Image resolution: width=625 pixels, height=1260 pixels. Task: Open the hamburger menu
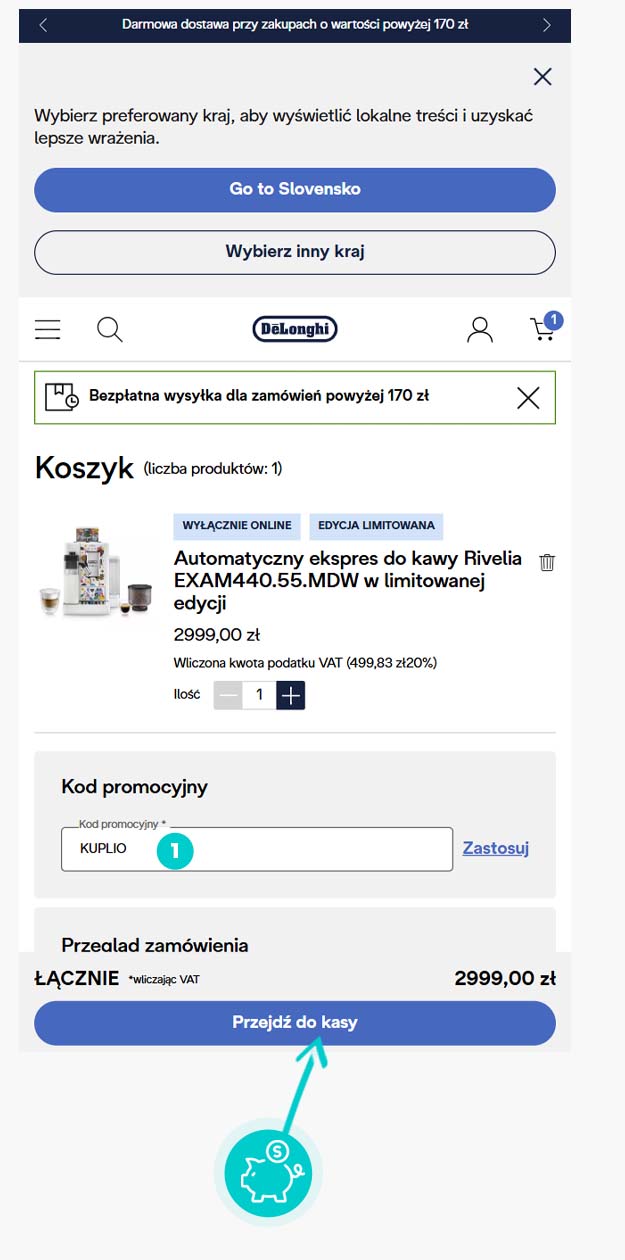point(47,329)
